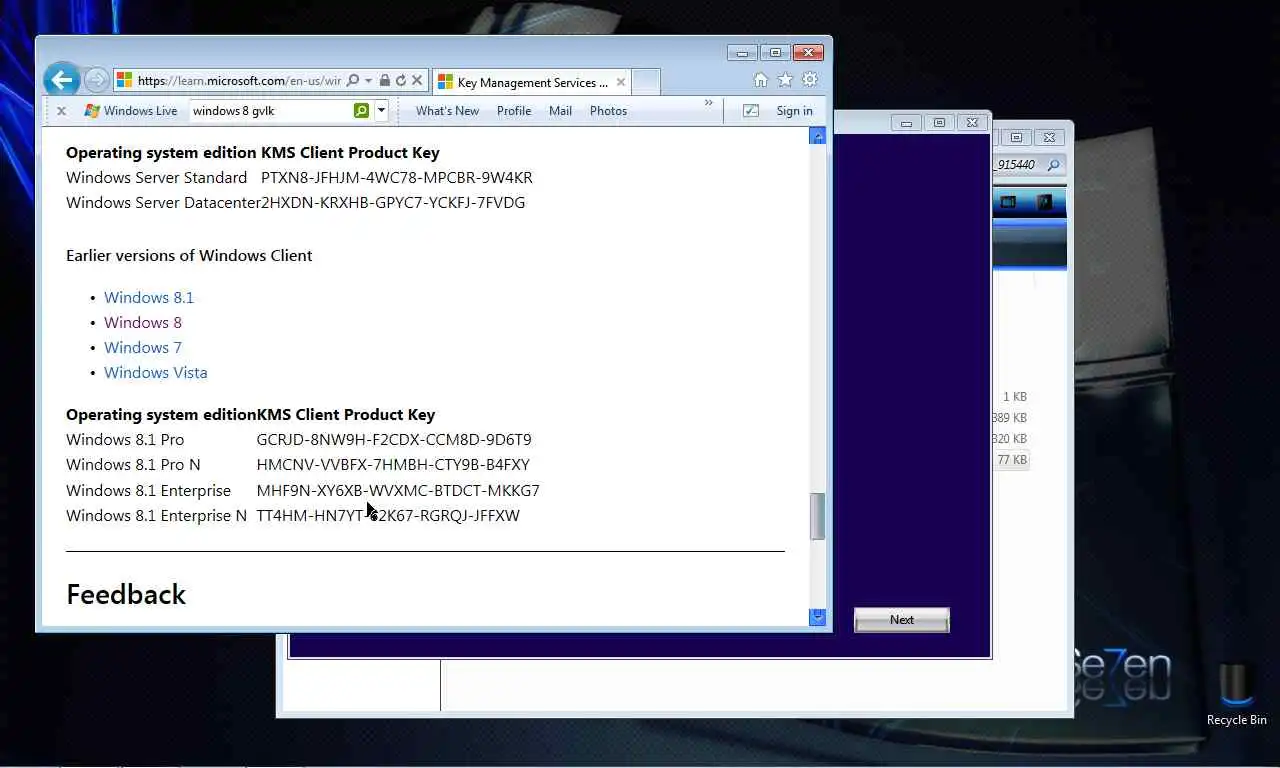
Task: Click the Microsoft favicon in address bar
Action: click(x=124, y=80)
